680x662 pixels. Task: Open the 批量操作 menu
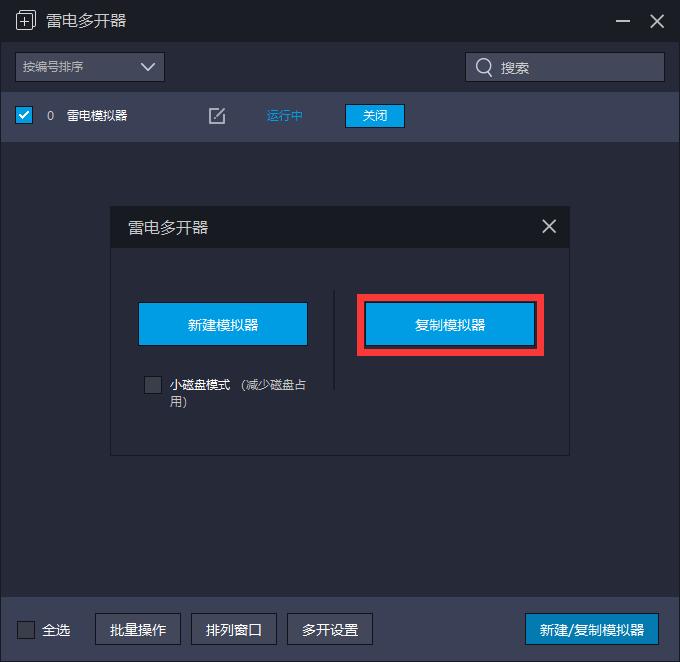pos(138,629)
